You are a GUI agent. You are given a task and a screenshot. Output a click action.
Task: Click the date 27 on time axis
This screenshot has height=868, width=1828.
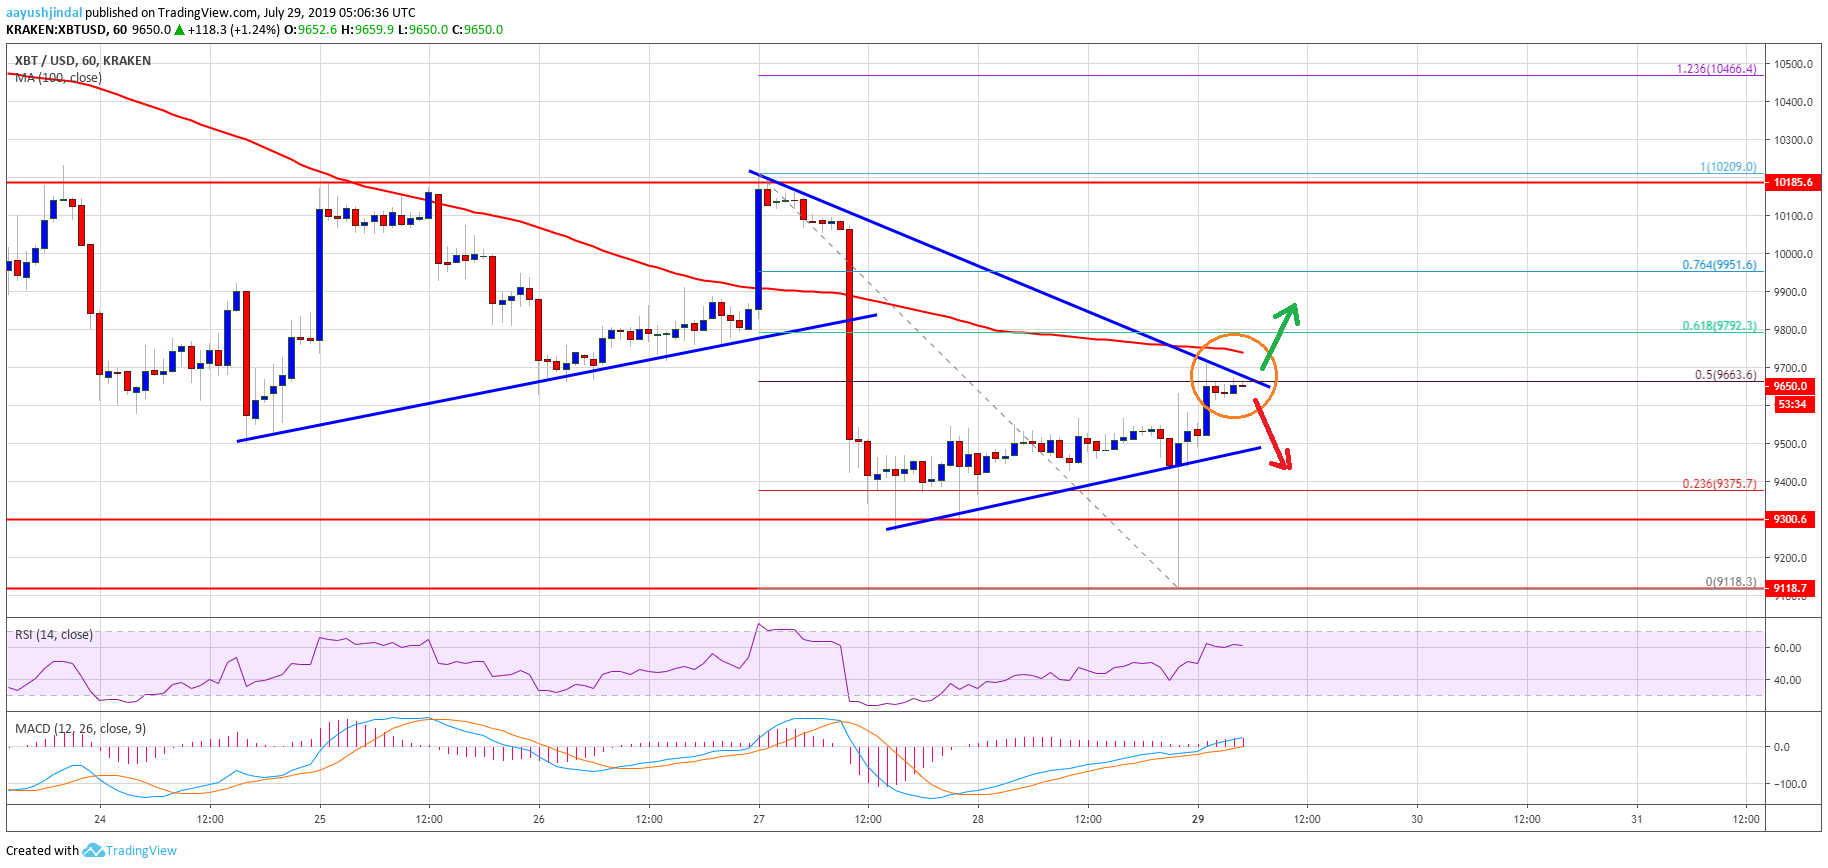pyautogui.click(x=759, y=819)
